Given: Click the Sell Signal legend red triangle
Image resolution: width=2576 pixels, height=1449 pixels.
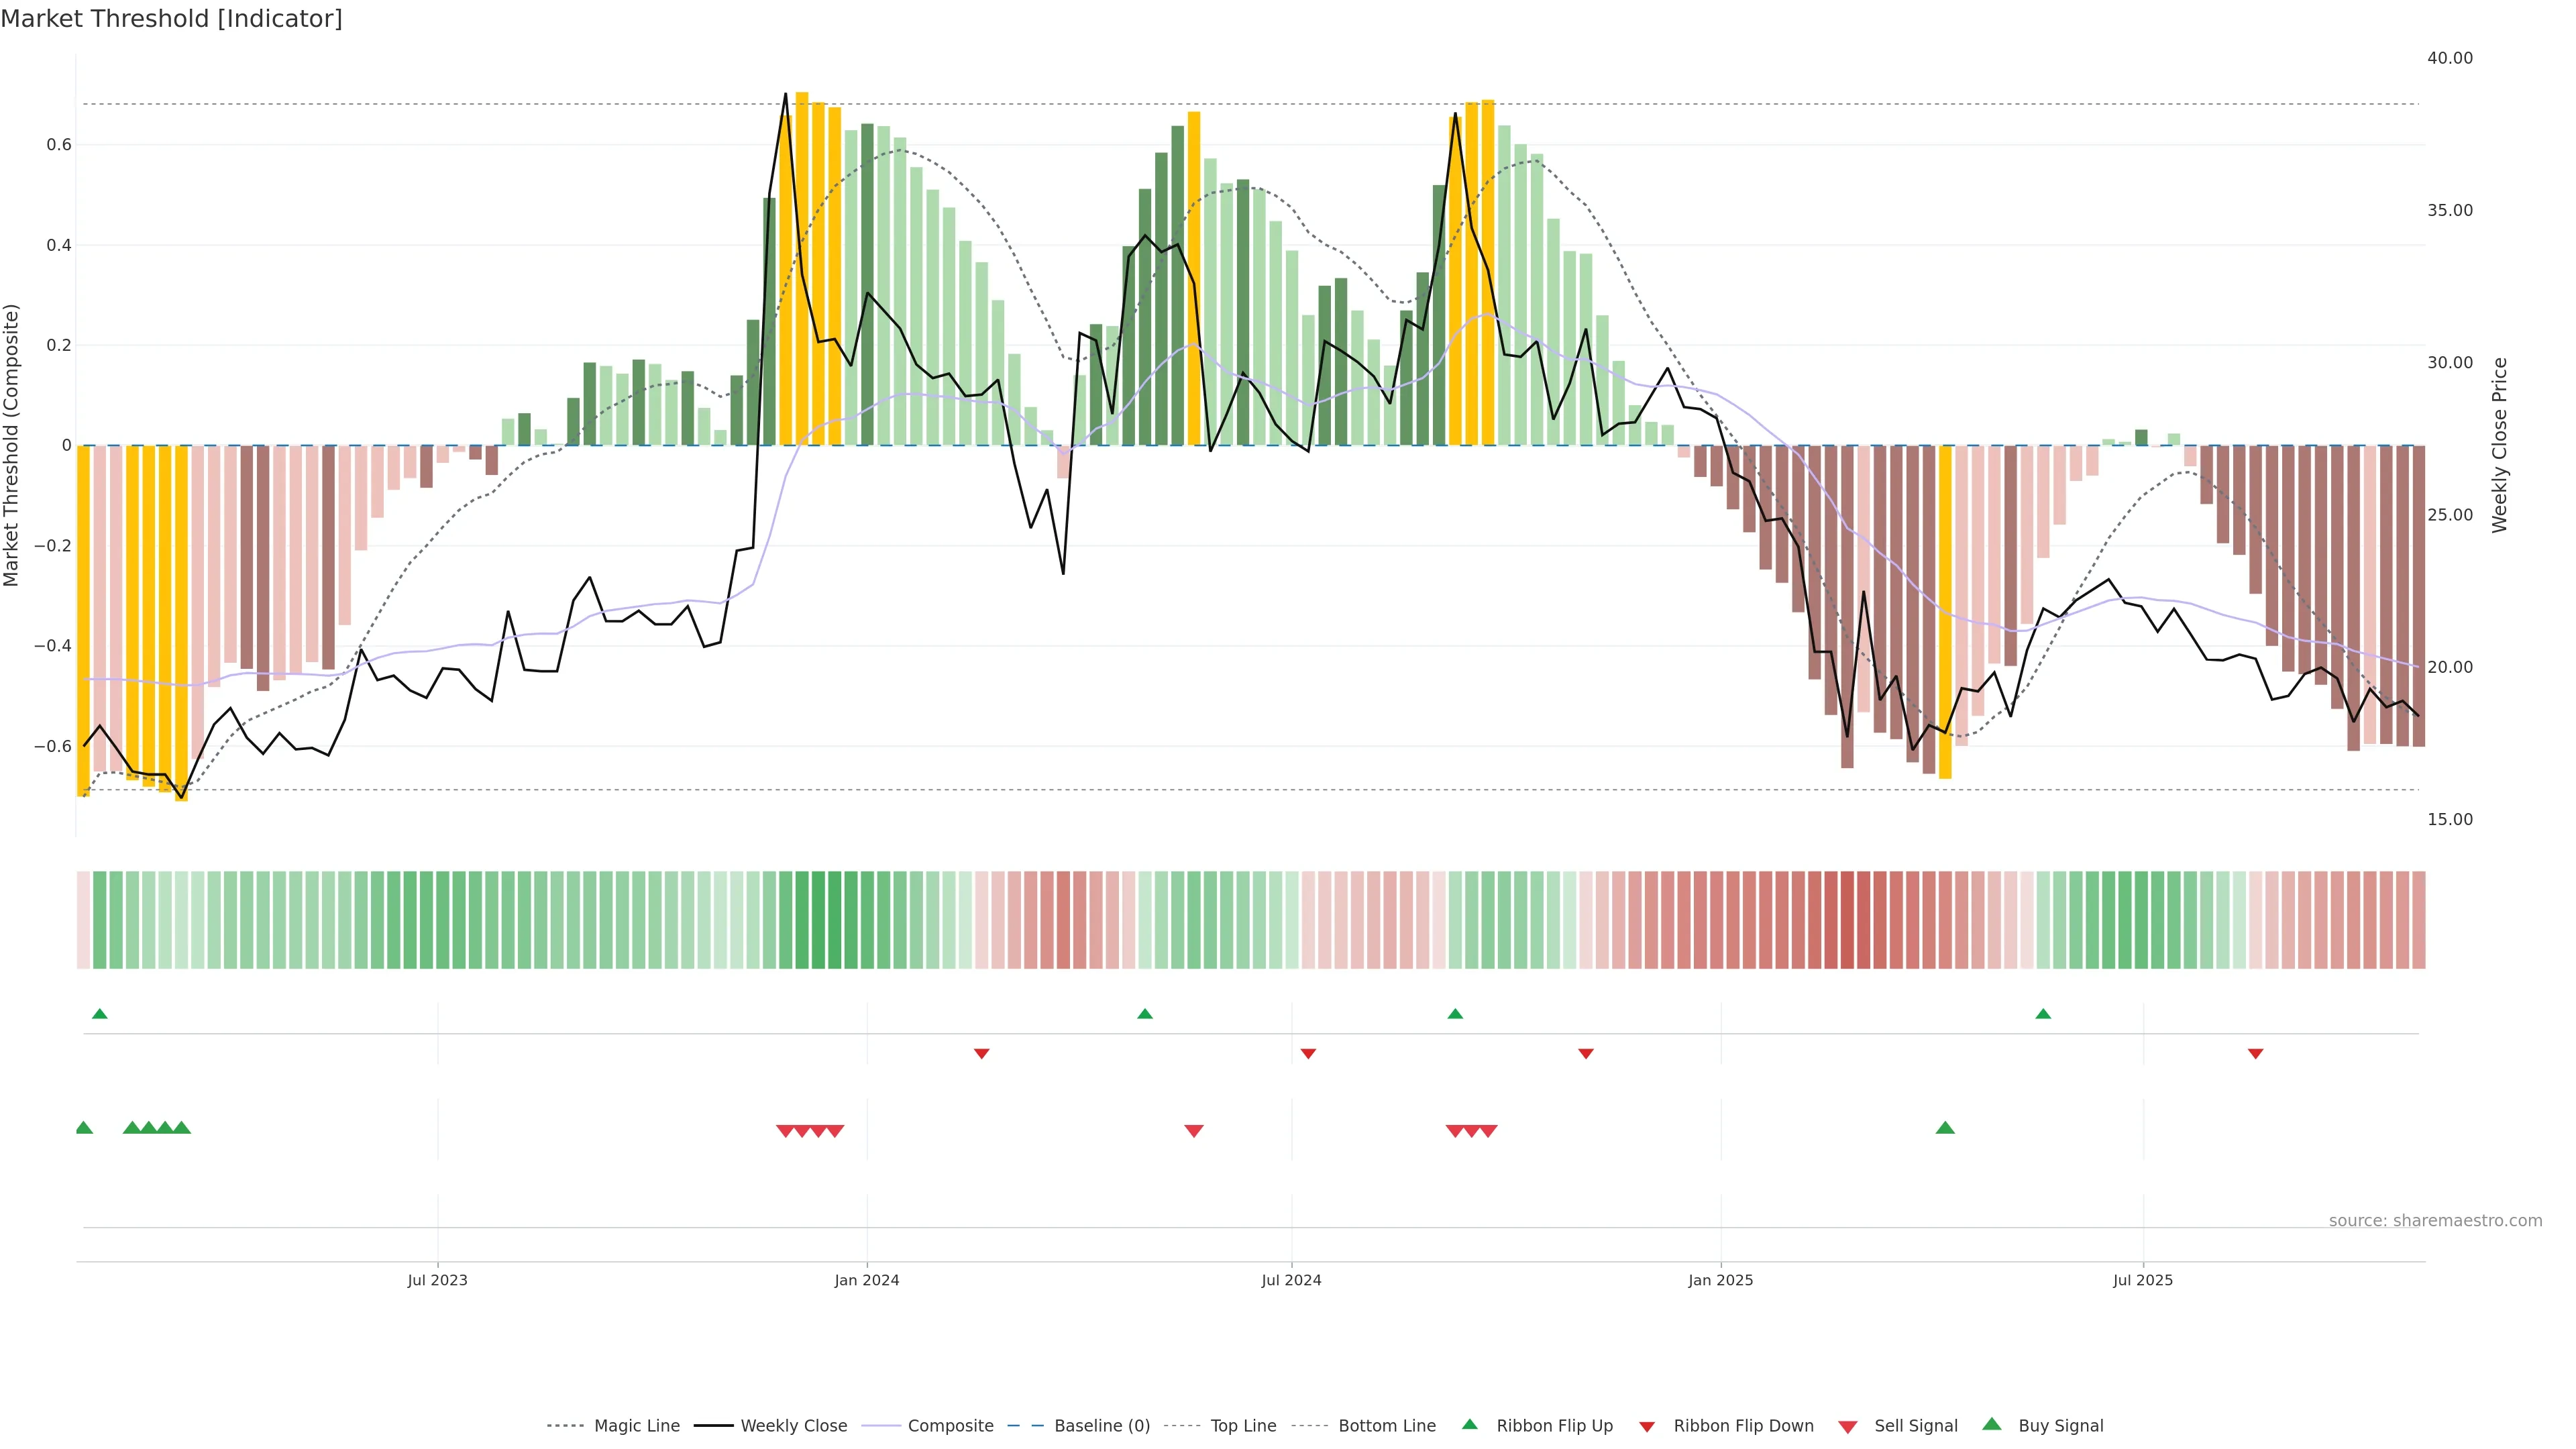Looking at the screenshot, I should (1847, 1426).
